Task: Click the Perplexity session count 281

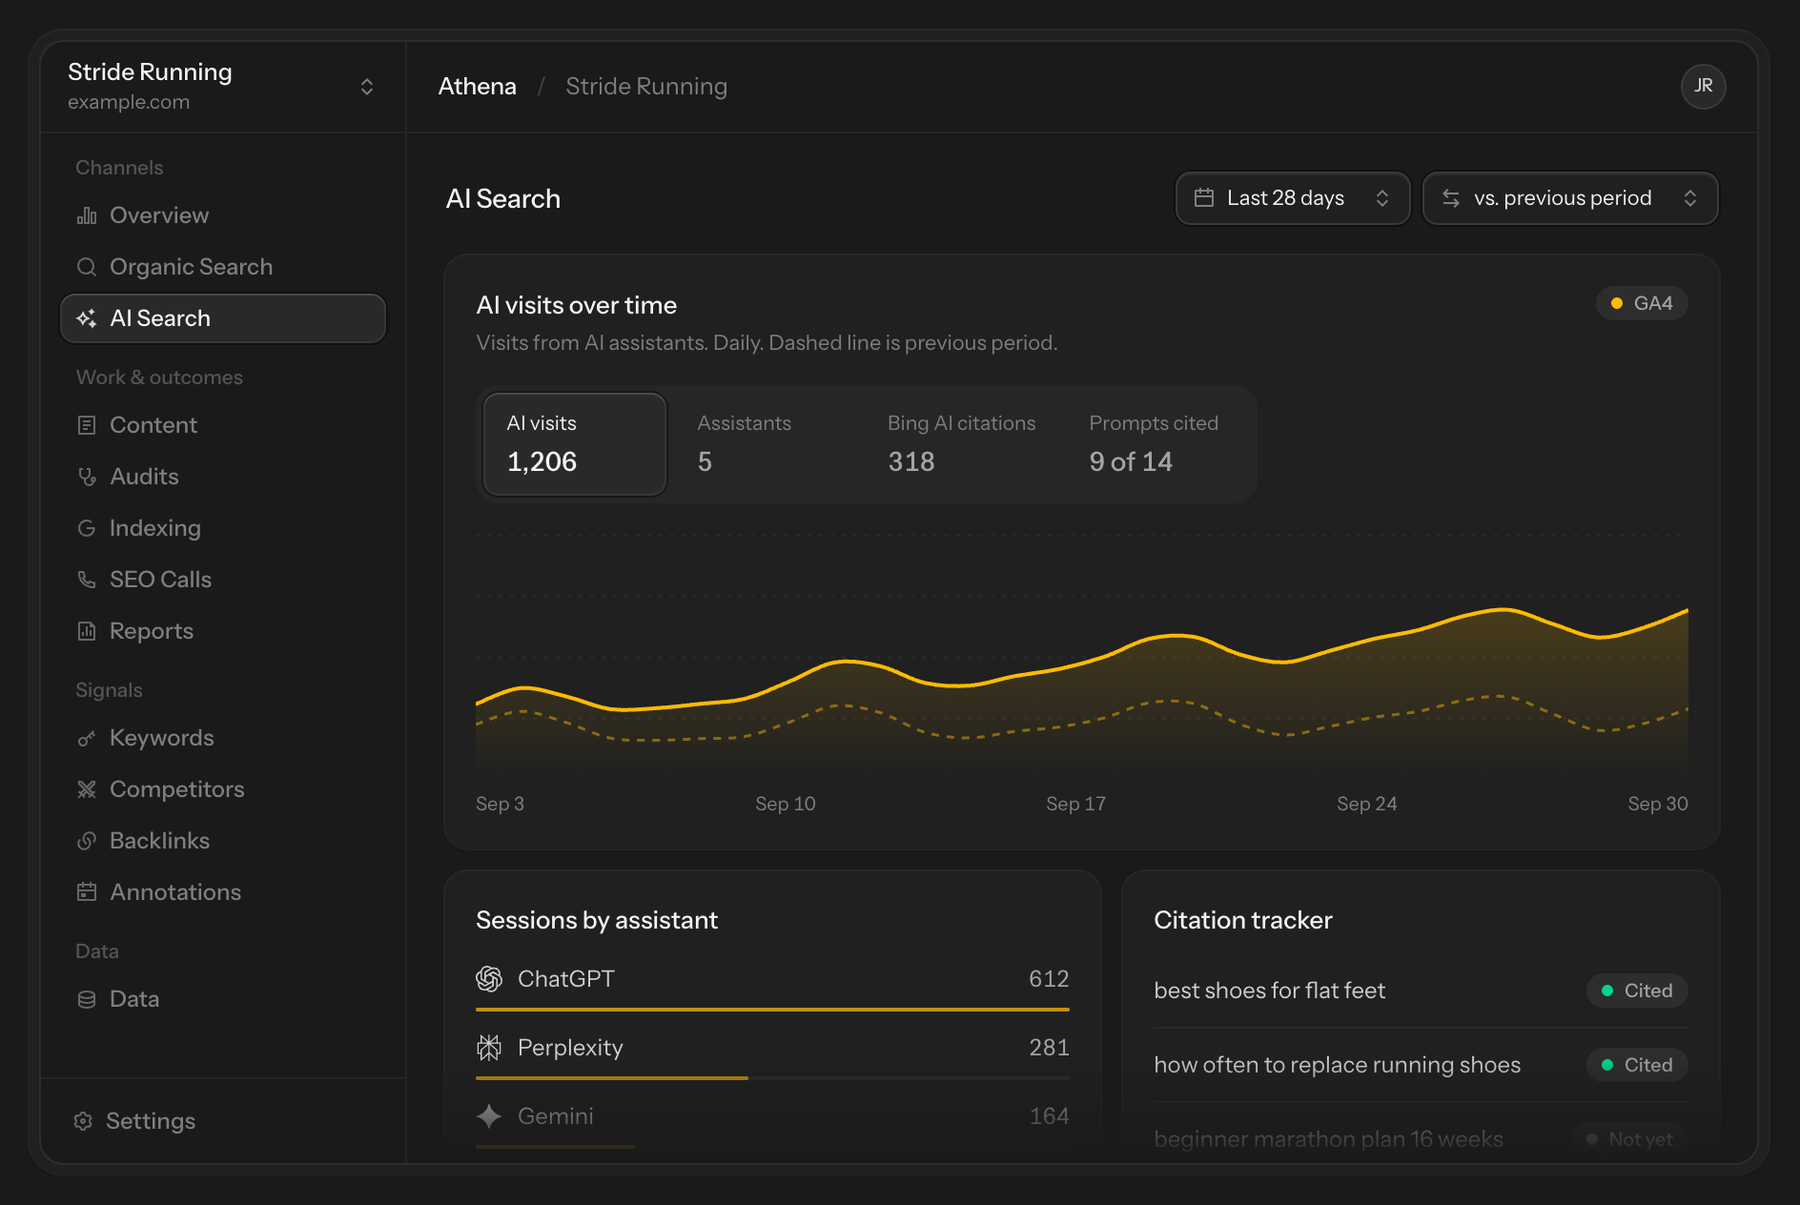Action: pos(1049,1047)
